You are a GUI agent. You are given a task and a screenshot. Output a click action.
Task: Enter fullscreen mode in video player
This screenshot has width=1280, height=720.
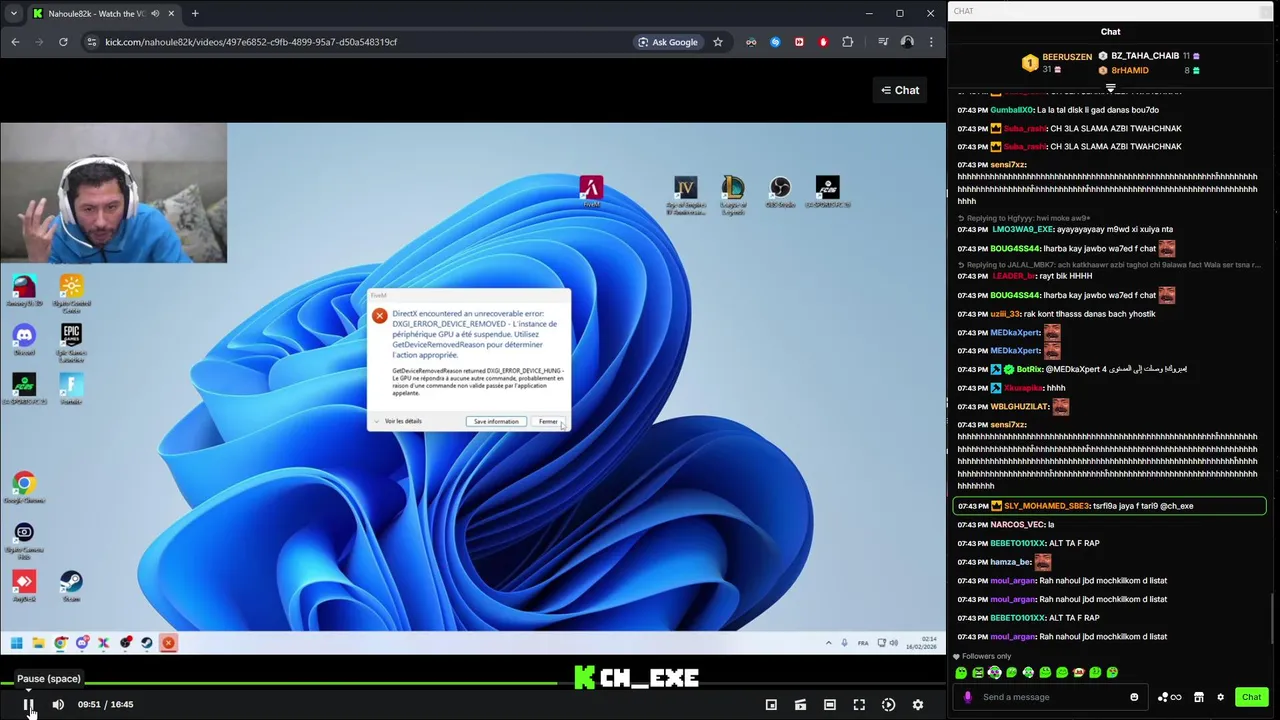(x=859, y=705)
